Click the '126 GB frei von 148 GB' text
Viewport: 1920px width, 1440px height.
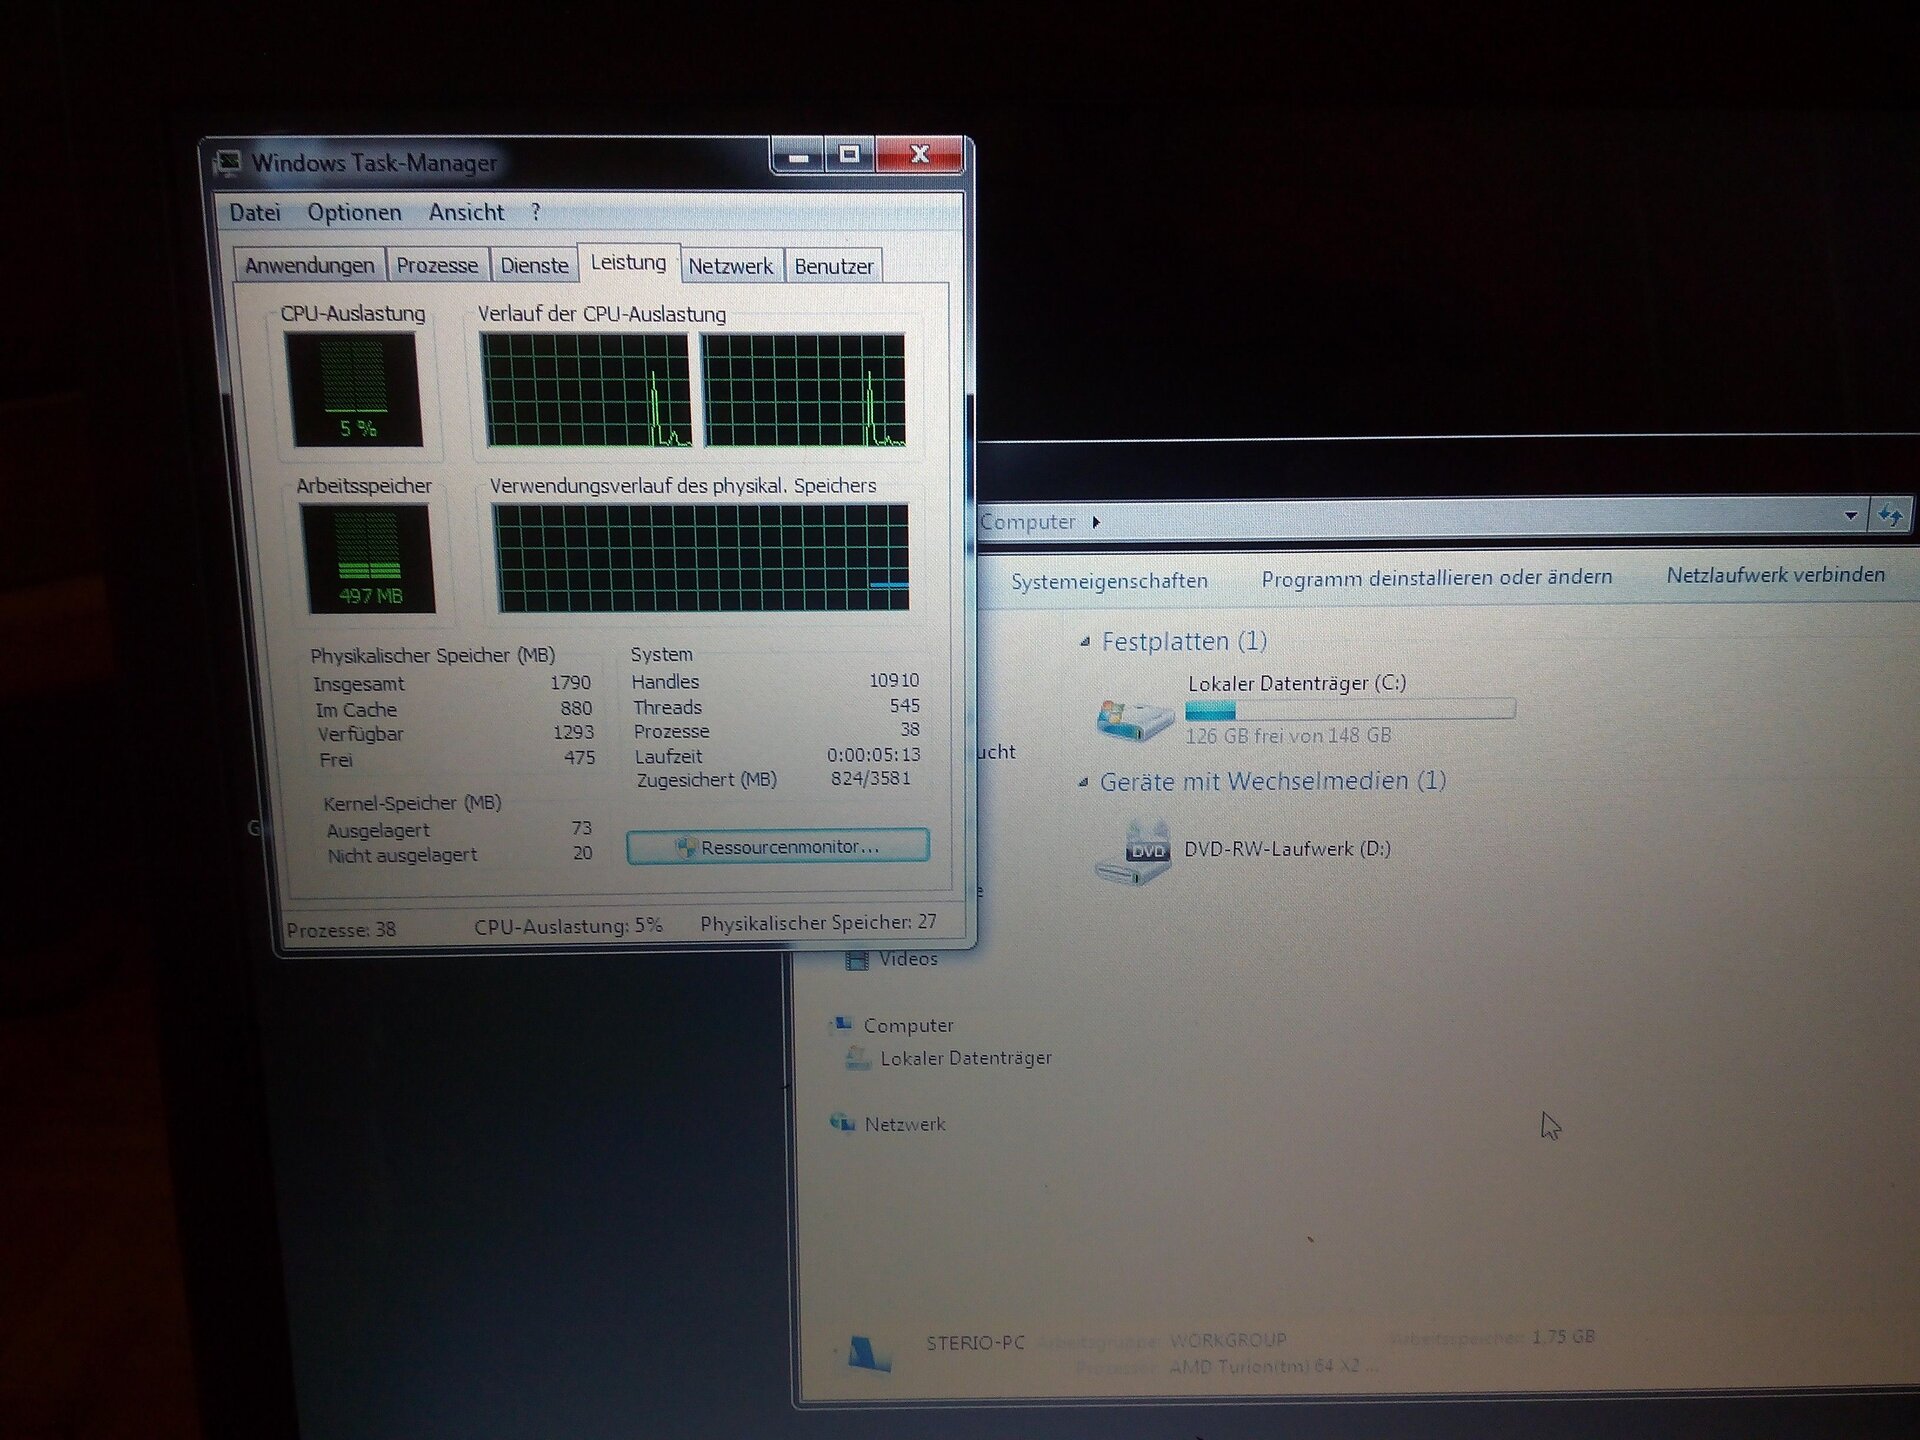tap(1288, 736)
